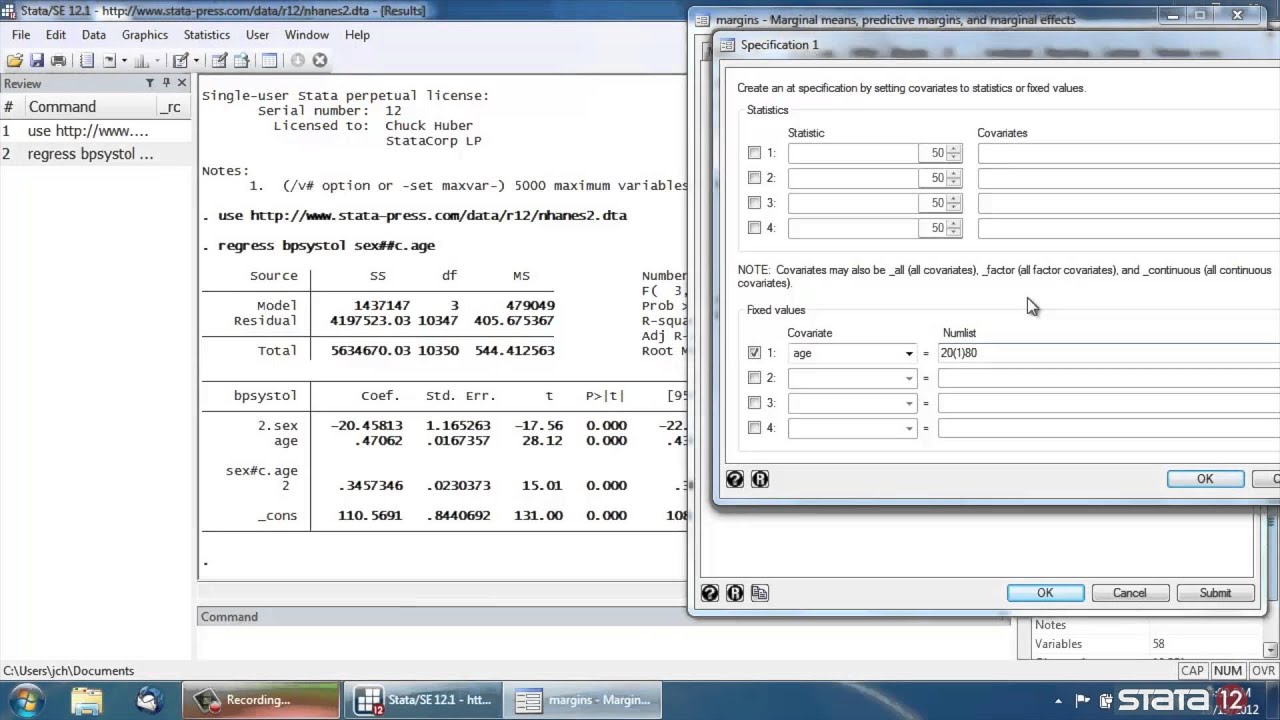Click the Numlist field containing 20(1)80

(1108, 353)
